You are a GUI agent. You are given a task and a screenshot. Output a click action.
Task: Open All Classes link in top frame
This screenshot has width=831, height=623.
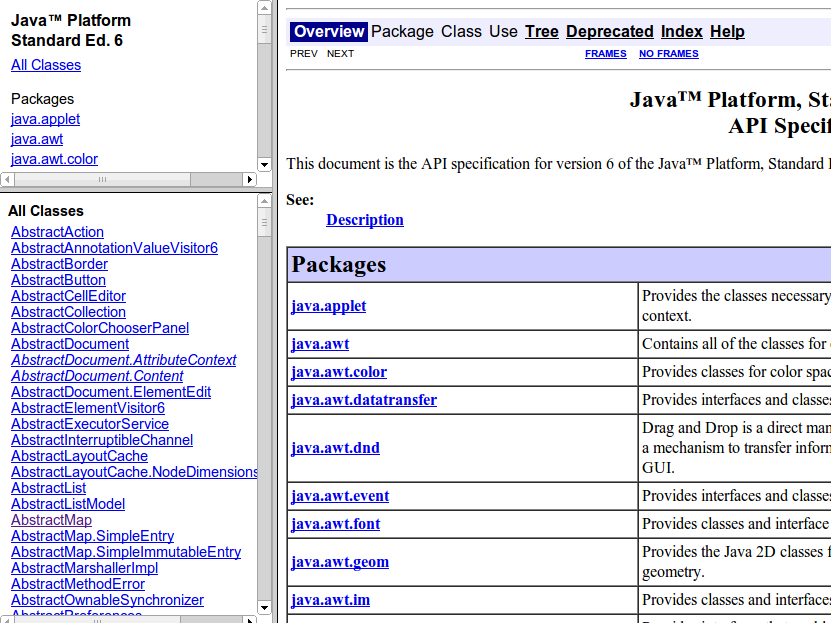click(x=46, y=65)
